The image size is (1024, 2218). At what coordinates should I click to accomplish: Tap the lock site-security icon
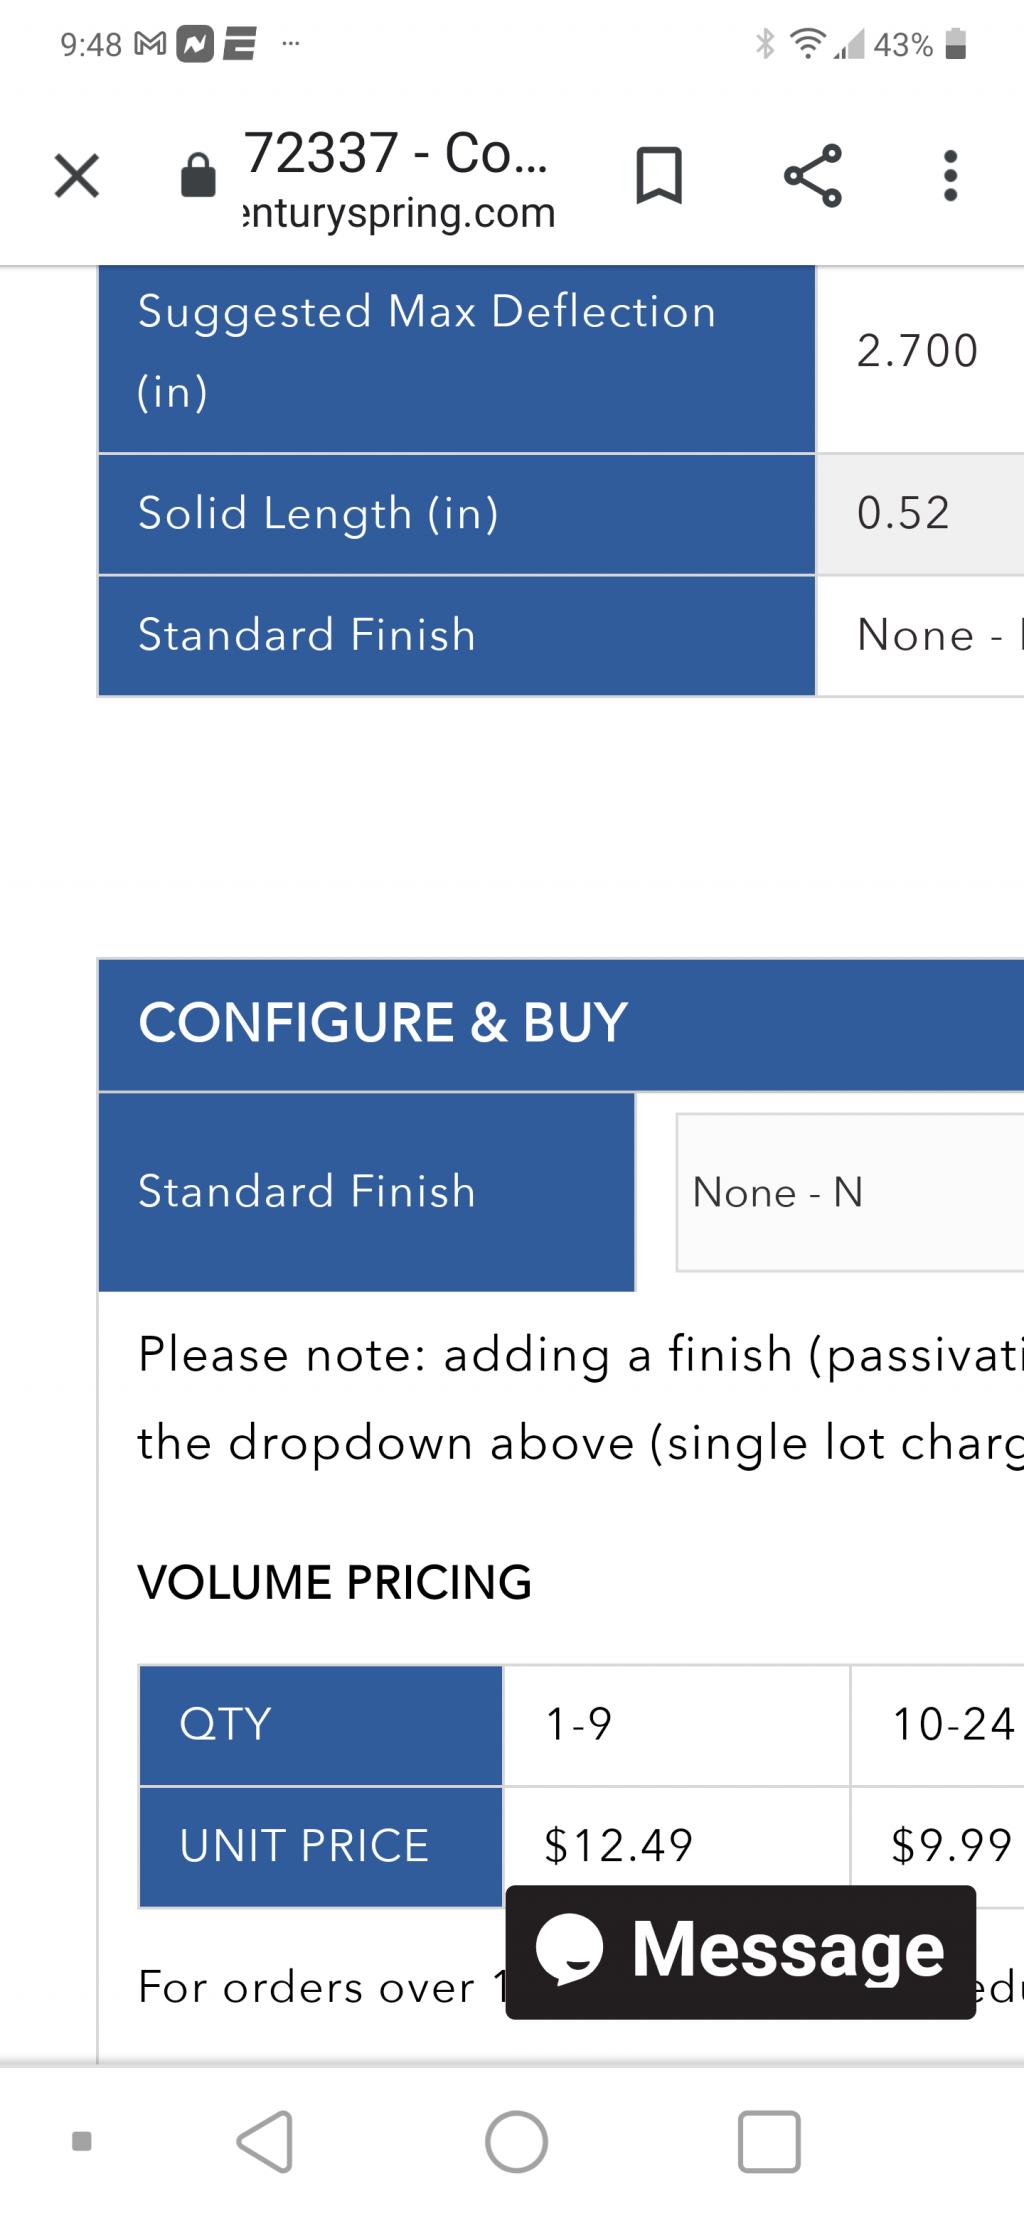198,175
